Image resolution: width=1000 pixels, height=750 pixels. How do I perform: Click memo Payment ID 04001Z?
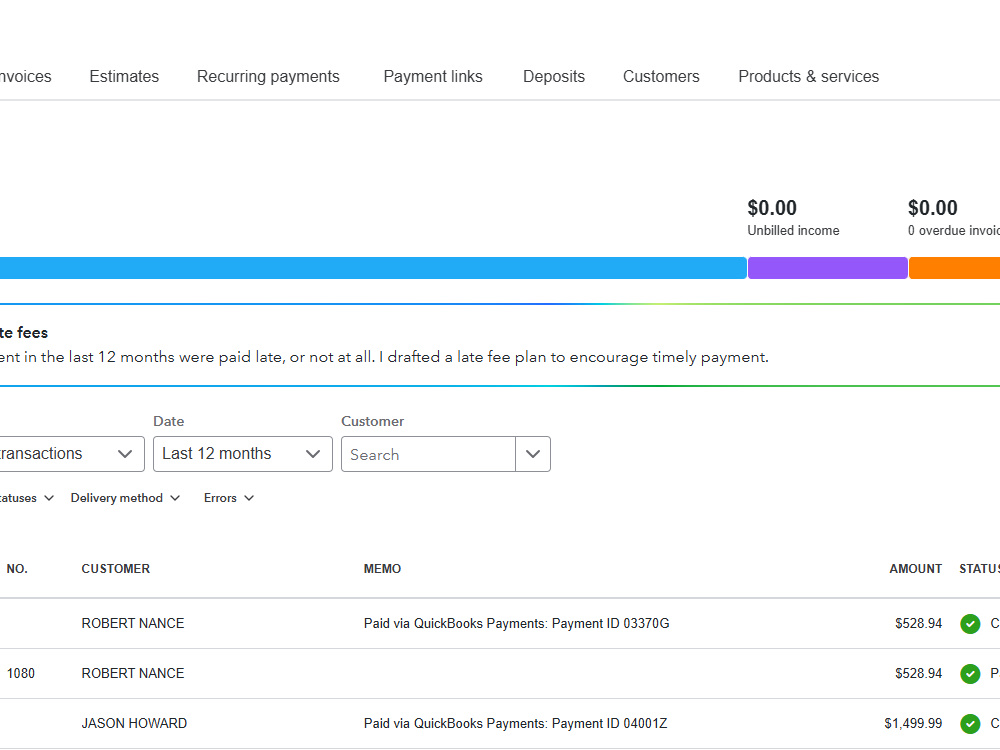(x=515, y=723)
